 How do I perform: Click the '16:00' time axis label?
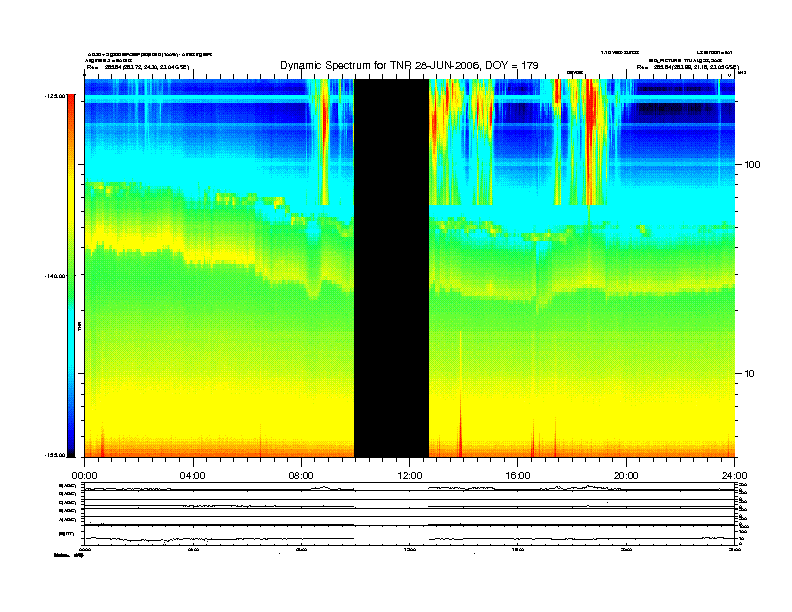(518, 476)
